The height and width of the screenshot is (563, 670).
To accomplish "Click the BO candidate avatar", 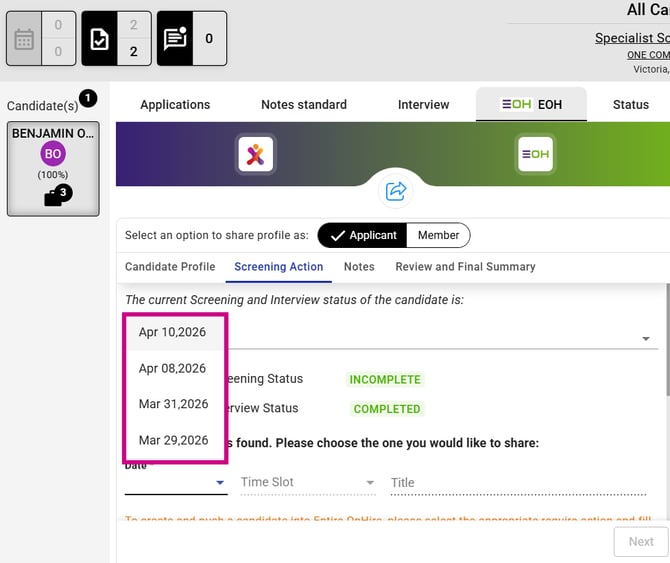I will [x=53, y=154].
